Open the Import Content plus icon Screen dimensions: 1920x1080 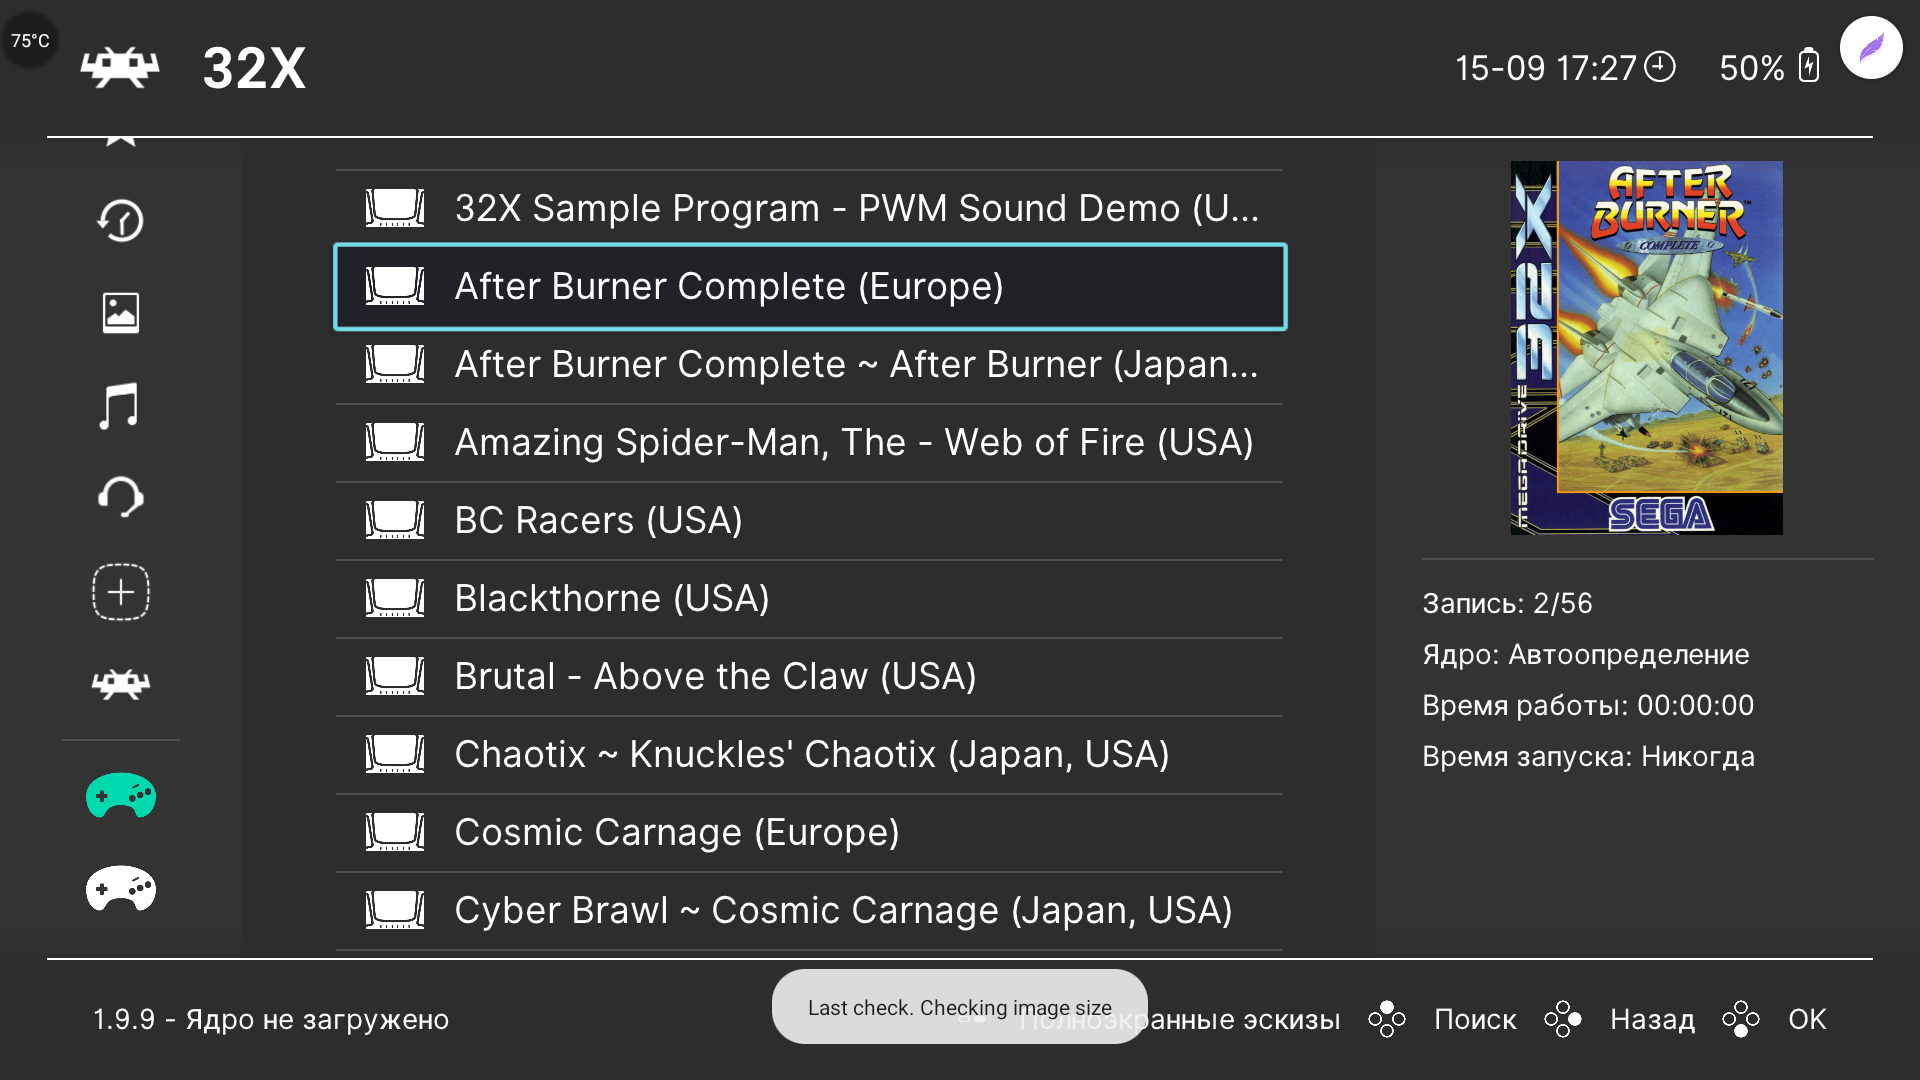(x=121, y=592)
